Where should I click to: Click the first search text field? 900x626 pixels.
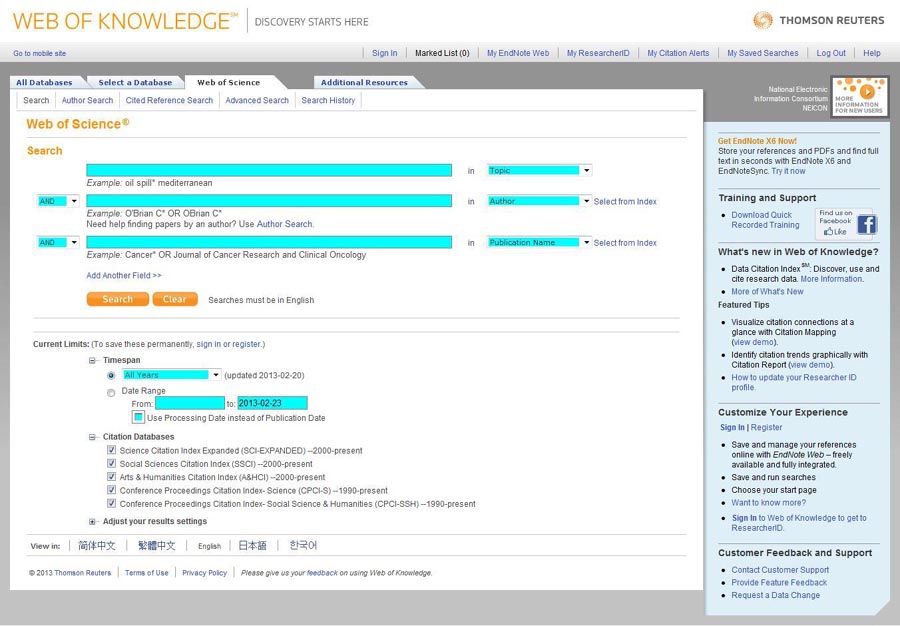coord(269,171)
